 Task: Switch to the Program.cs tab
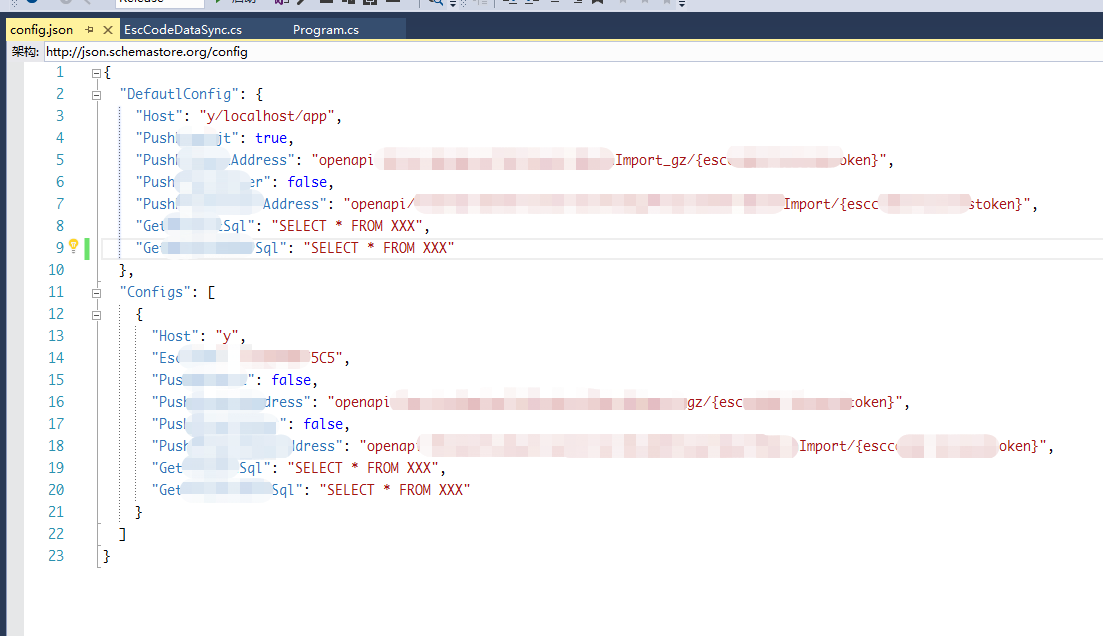(326, 30)
